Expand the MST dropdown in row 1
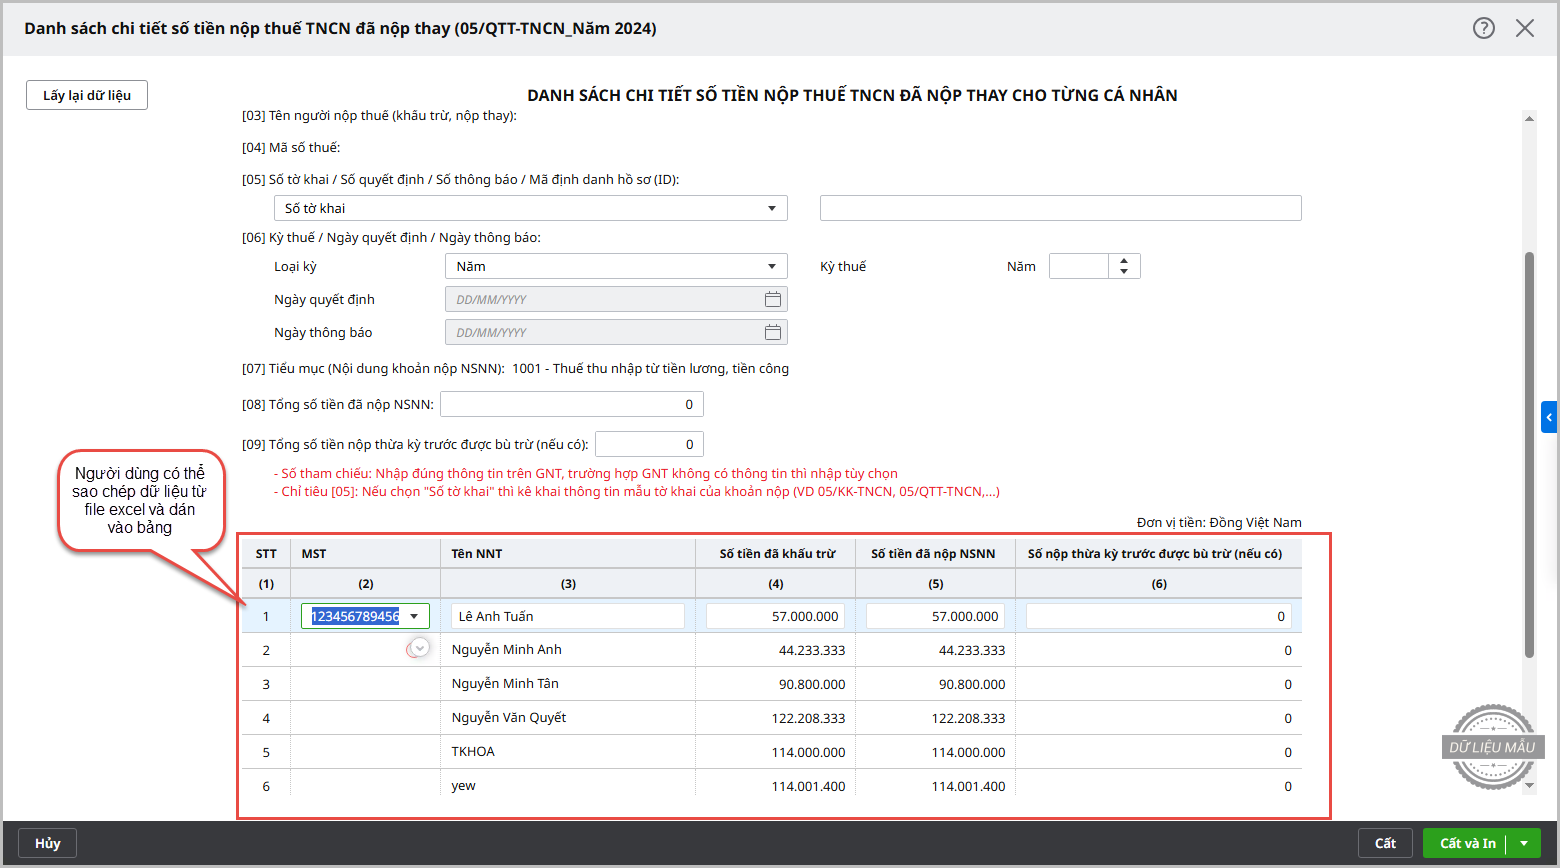This screenshot has width=1560, height=868. [x=414, y=616]
